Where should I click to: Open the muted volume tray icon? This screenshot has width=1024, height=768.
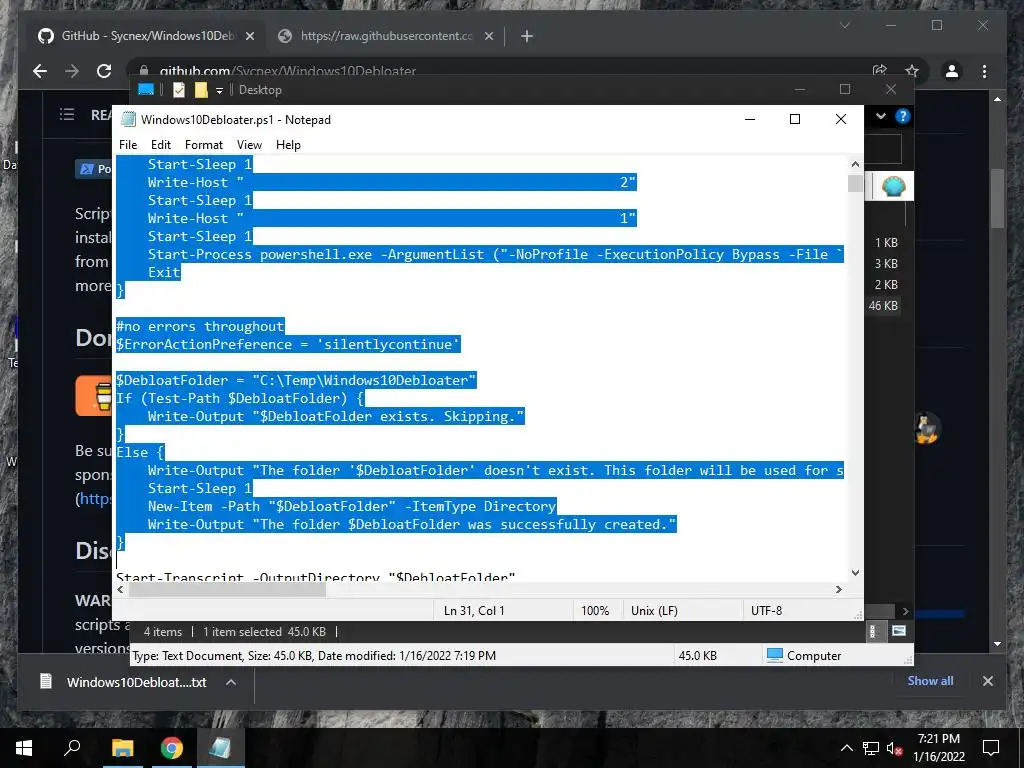click(895, 748)
